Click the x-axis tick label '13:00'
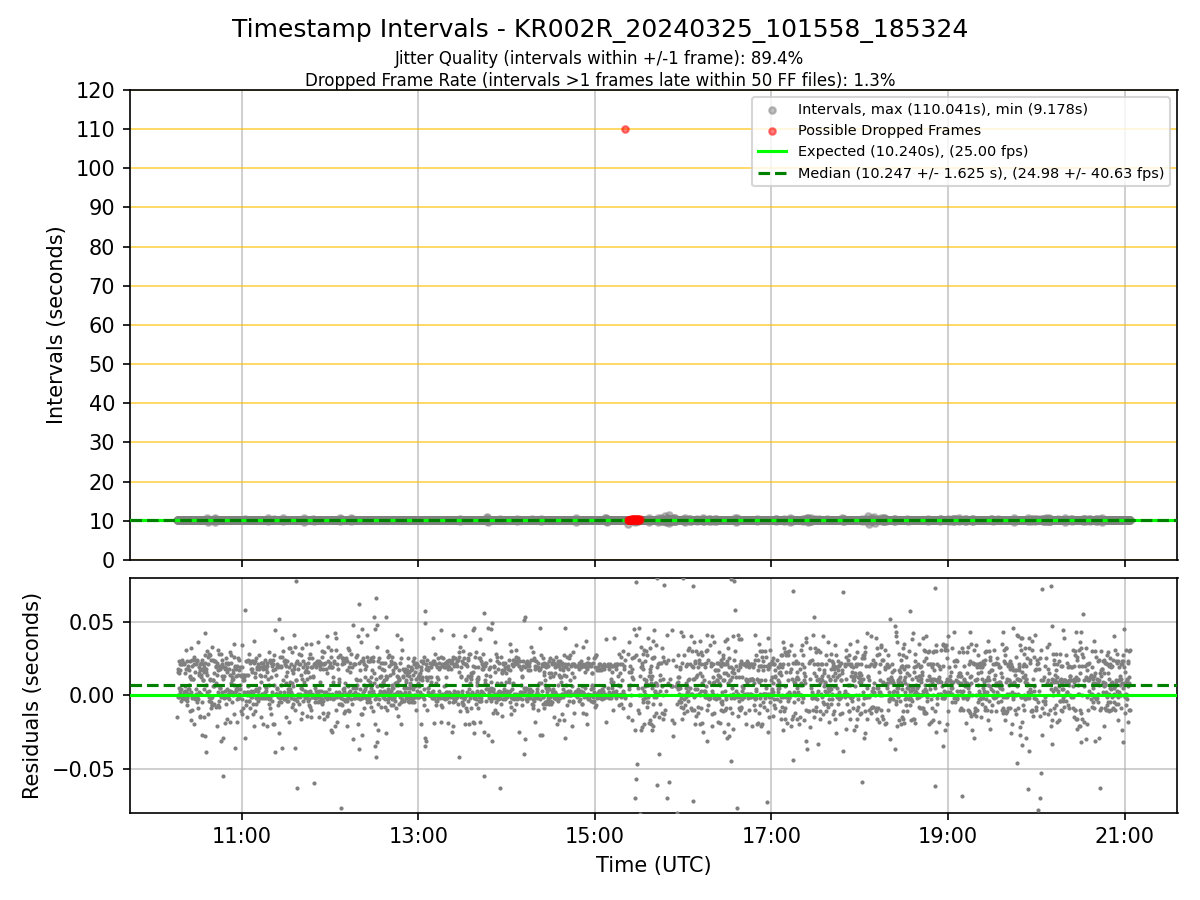Viewport: 1200px width, 900px height. tap(418, 834)
